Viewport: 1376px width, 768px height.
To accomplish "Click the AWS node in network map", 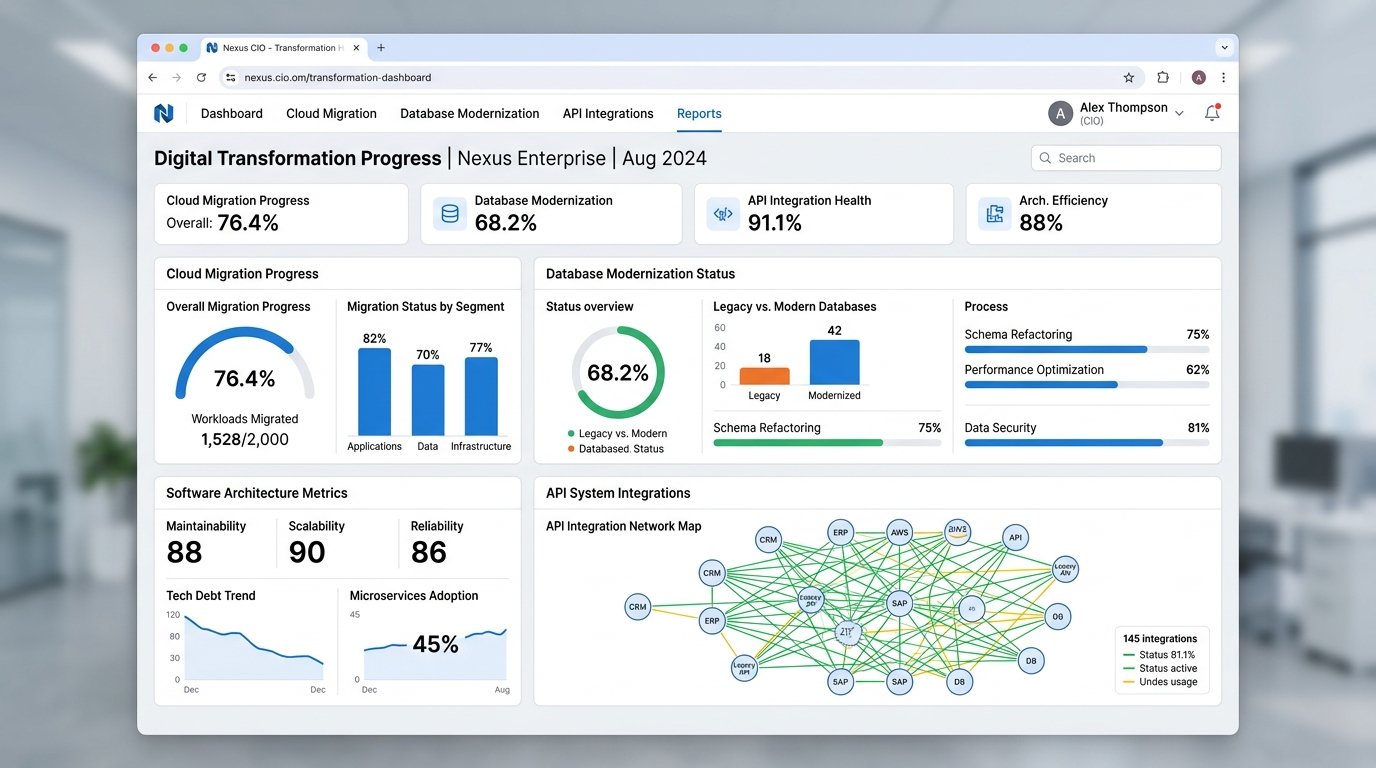I will (x=900, y=533).
